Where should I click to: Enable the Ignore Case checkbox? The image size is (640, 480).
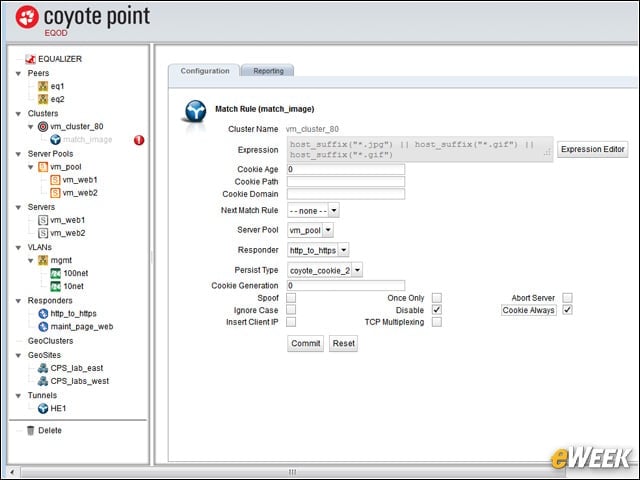(x=291, y=310)
